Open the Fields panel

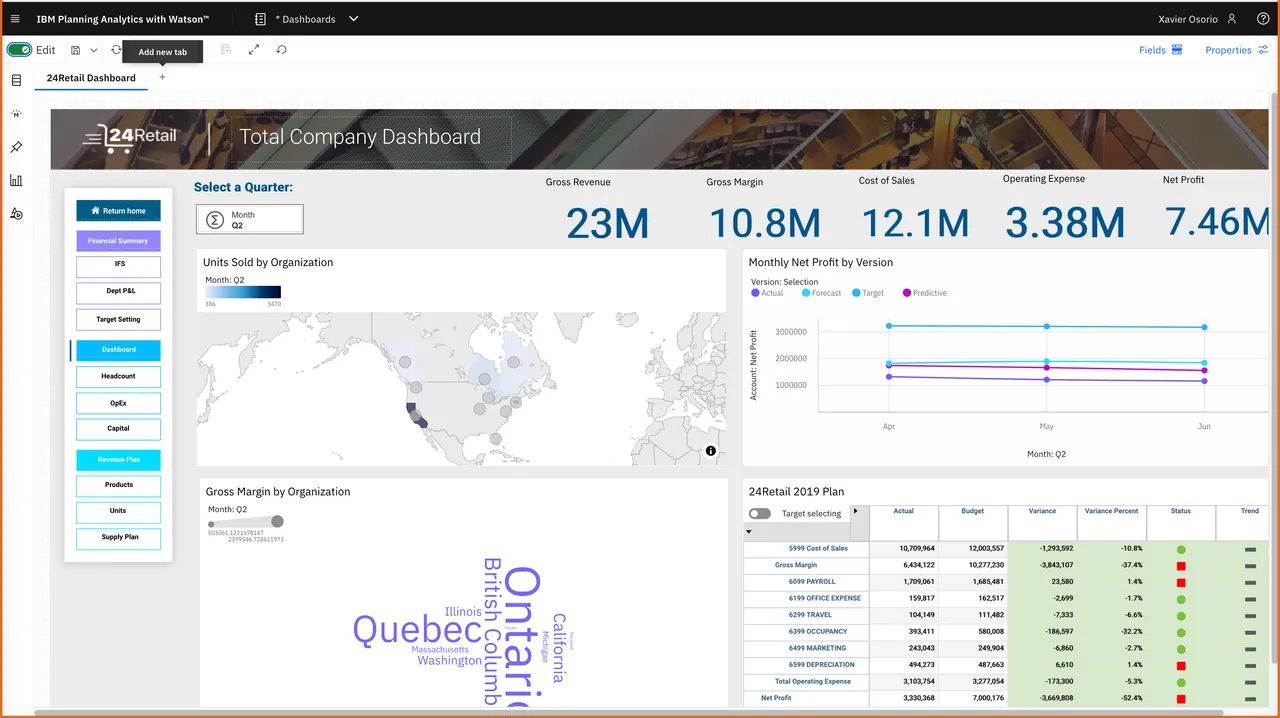(x=1160, y=50)
